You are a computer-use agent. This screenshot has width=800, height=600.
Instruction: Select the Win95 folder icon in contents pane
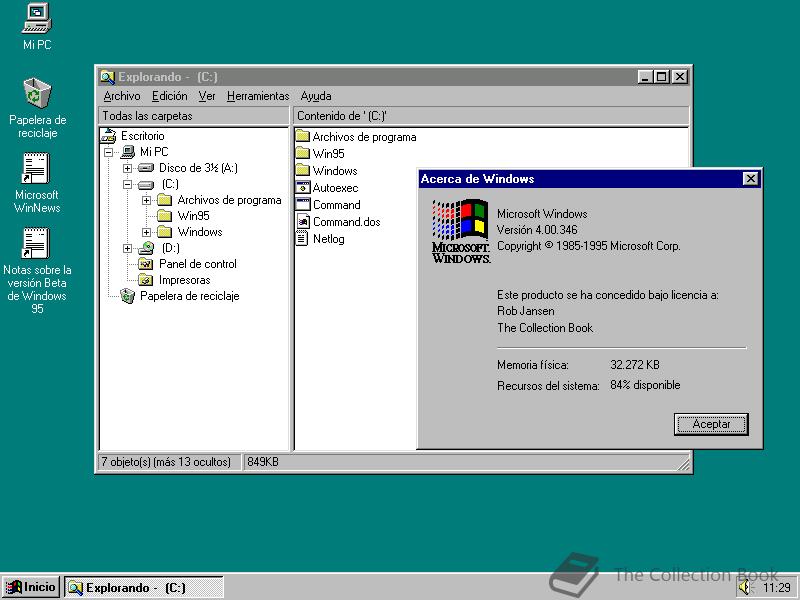(x=303, y=153)
